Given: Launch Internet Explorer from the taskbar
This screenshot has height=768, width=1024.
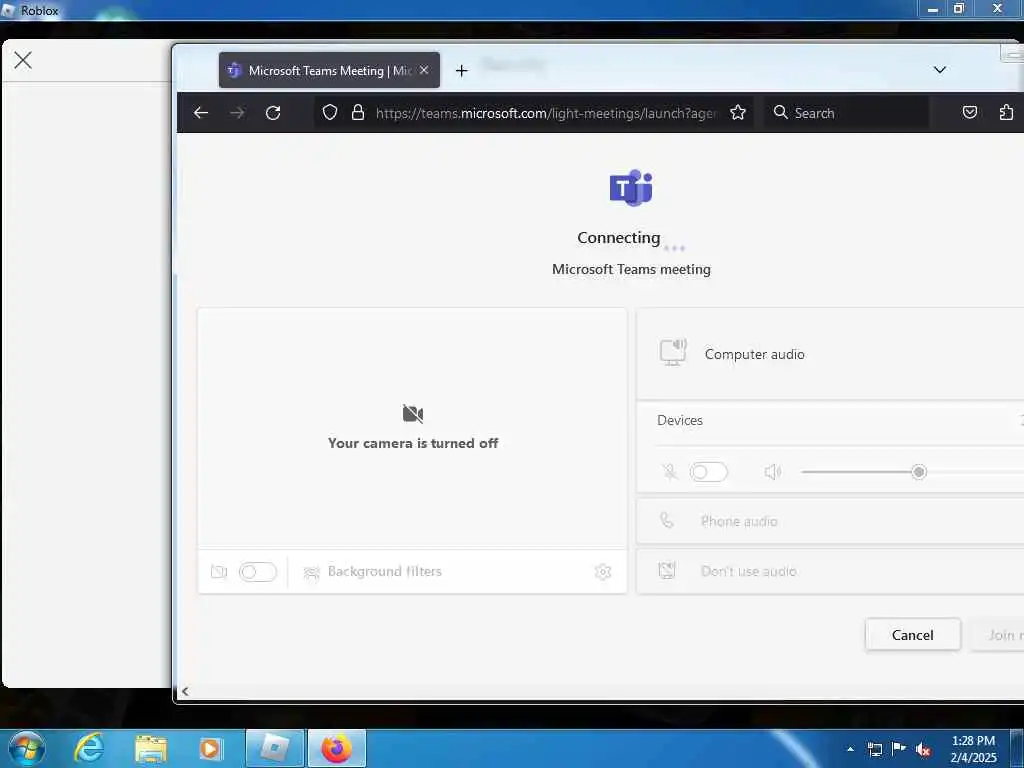Looking at the screenshot, I should 89,748.
